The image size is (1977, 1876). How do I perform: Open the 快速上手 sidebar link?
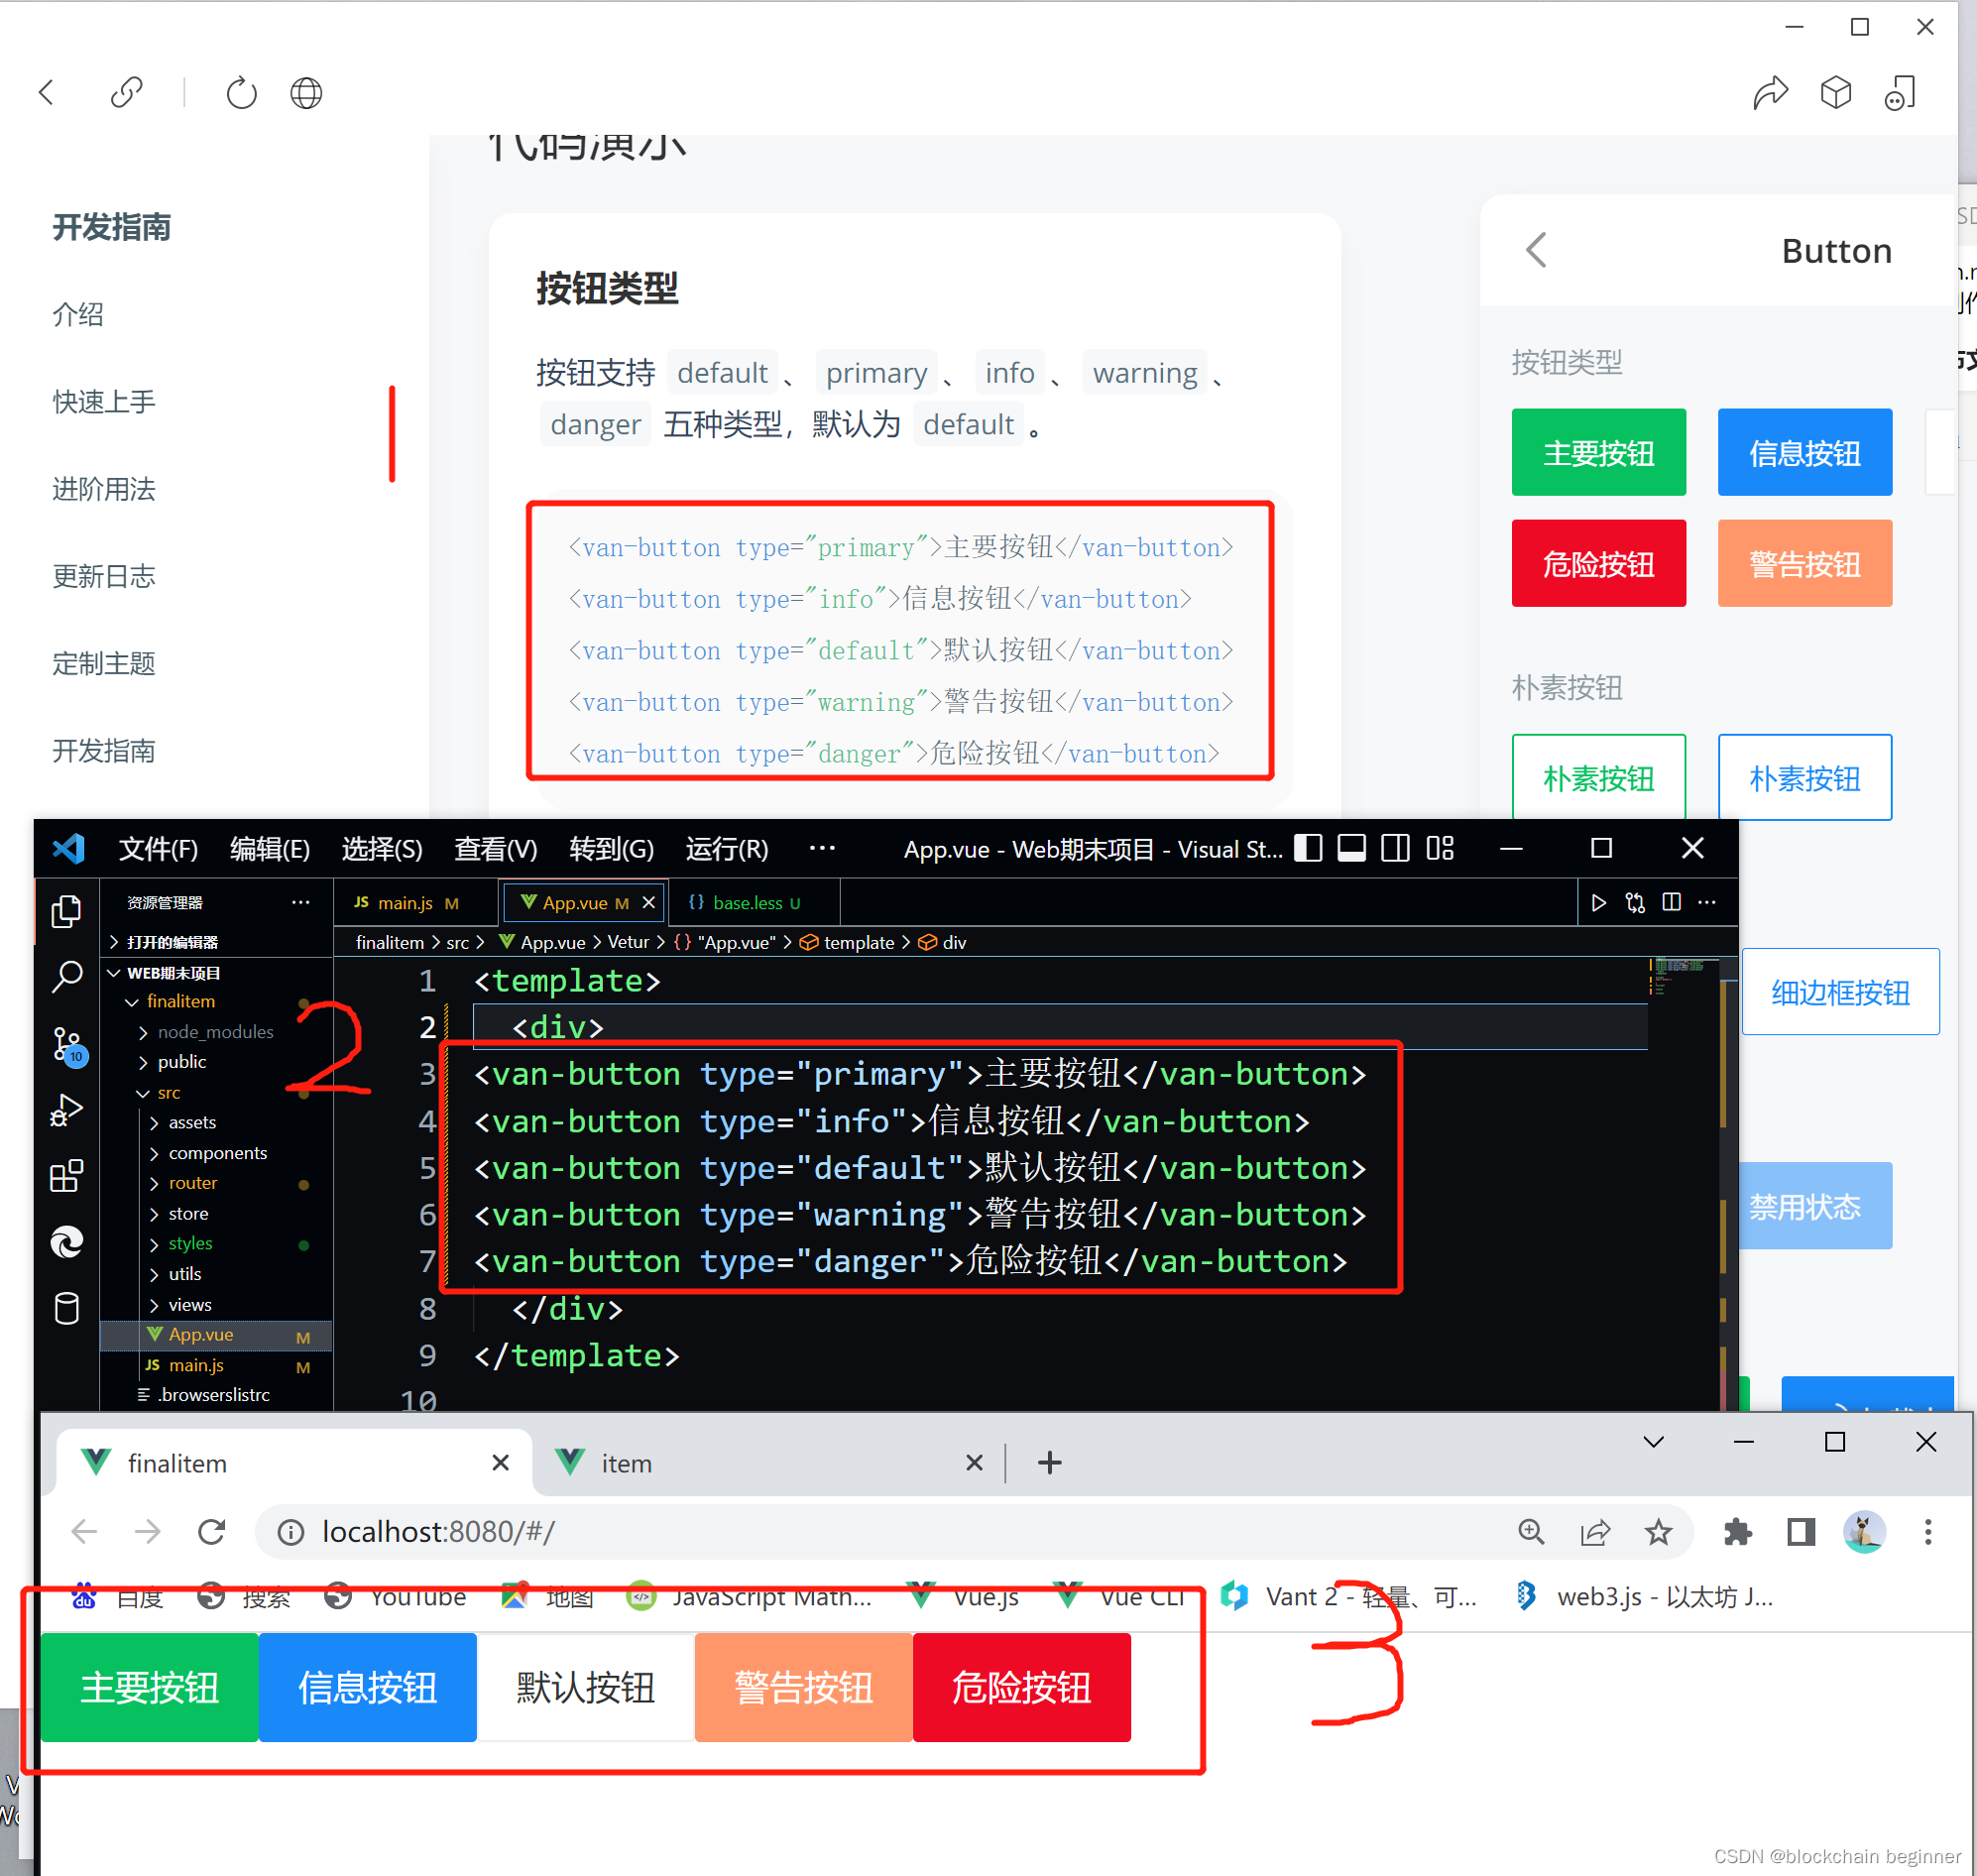104,402
